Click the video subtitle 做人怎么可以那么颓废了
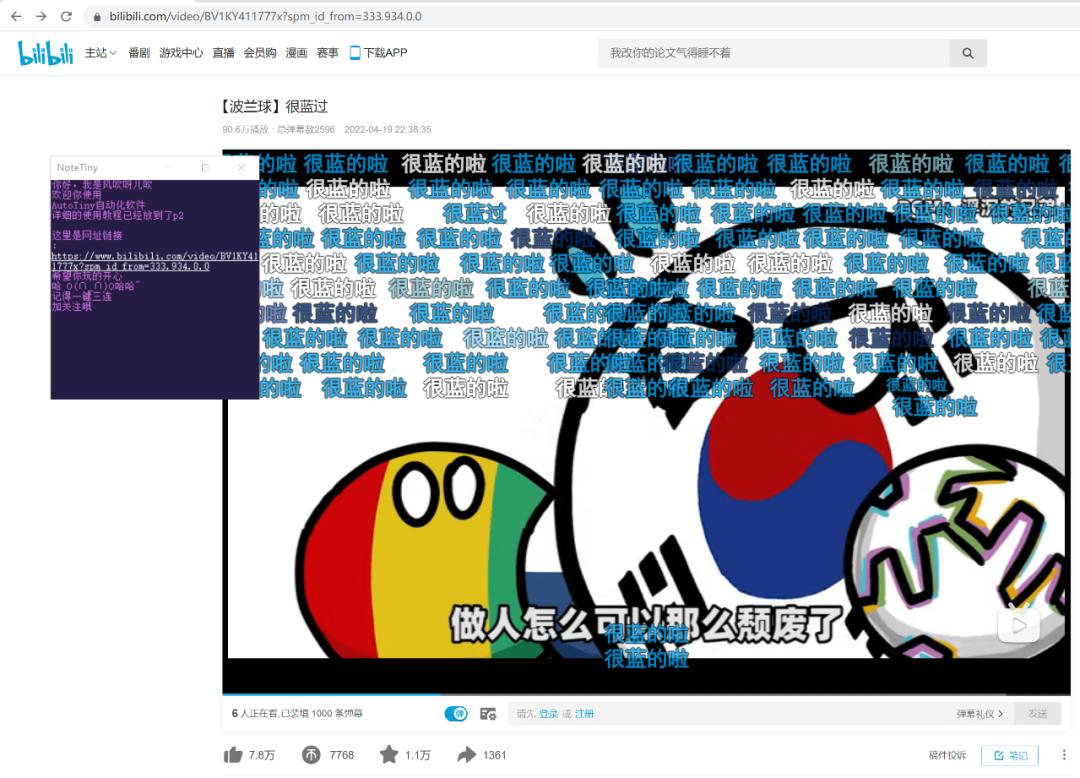This screenshot has height=778, width=1080. point(646,623)
